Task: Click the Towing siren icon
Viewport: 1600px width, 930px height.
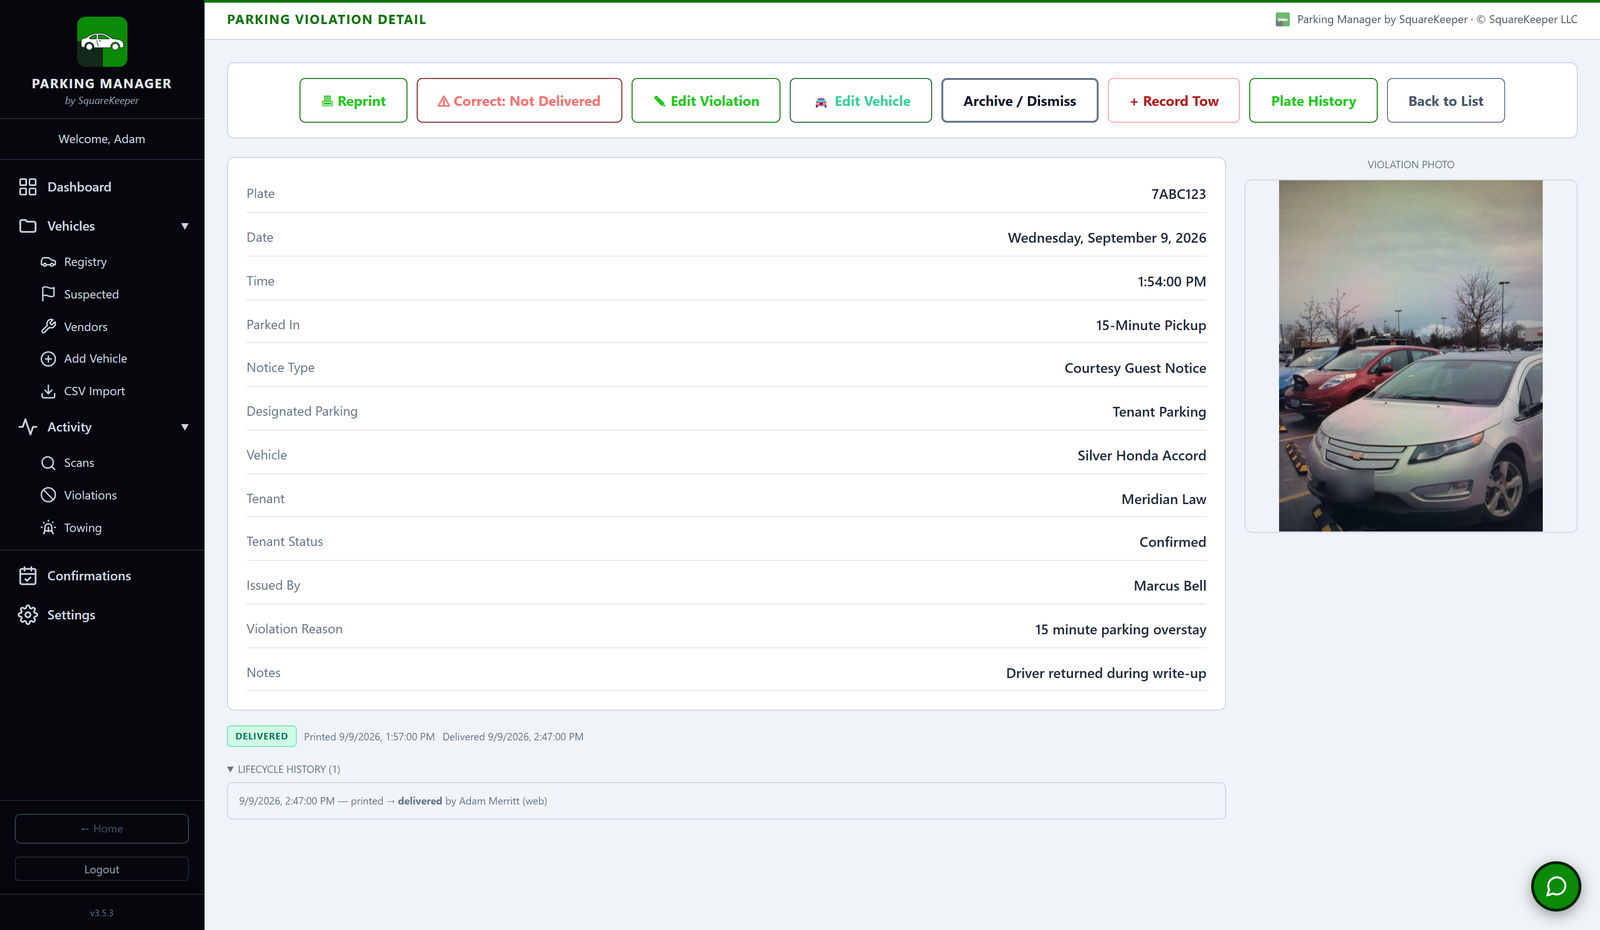Action: click(48, 528)
